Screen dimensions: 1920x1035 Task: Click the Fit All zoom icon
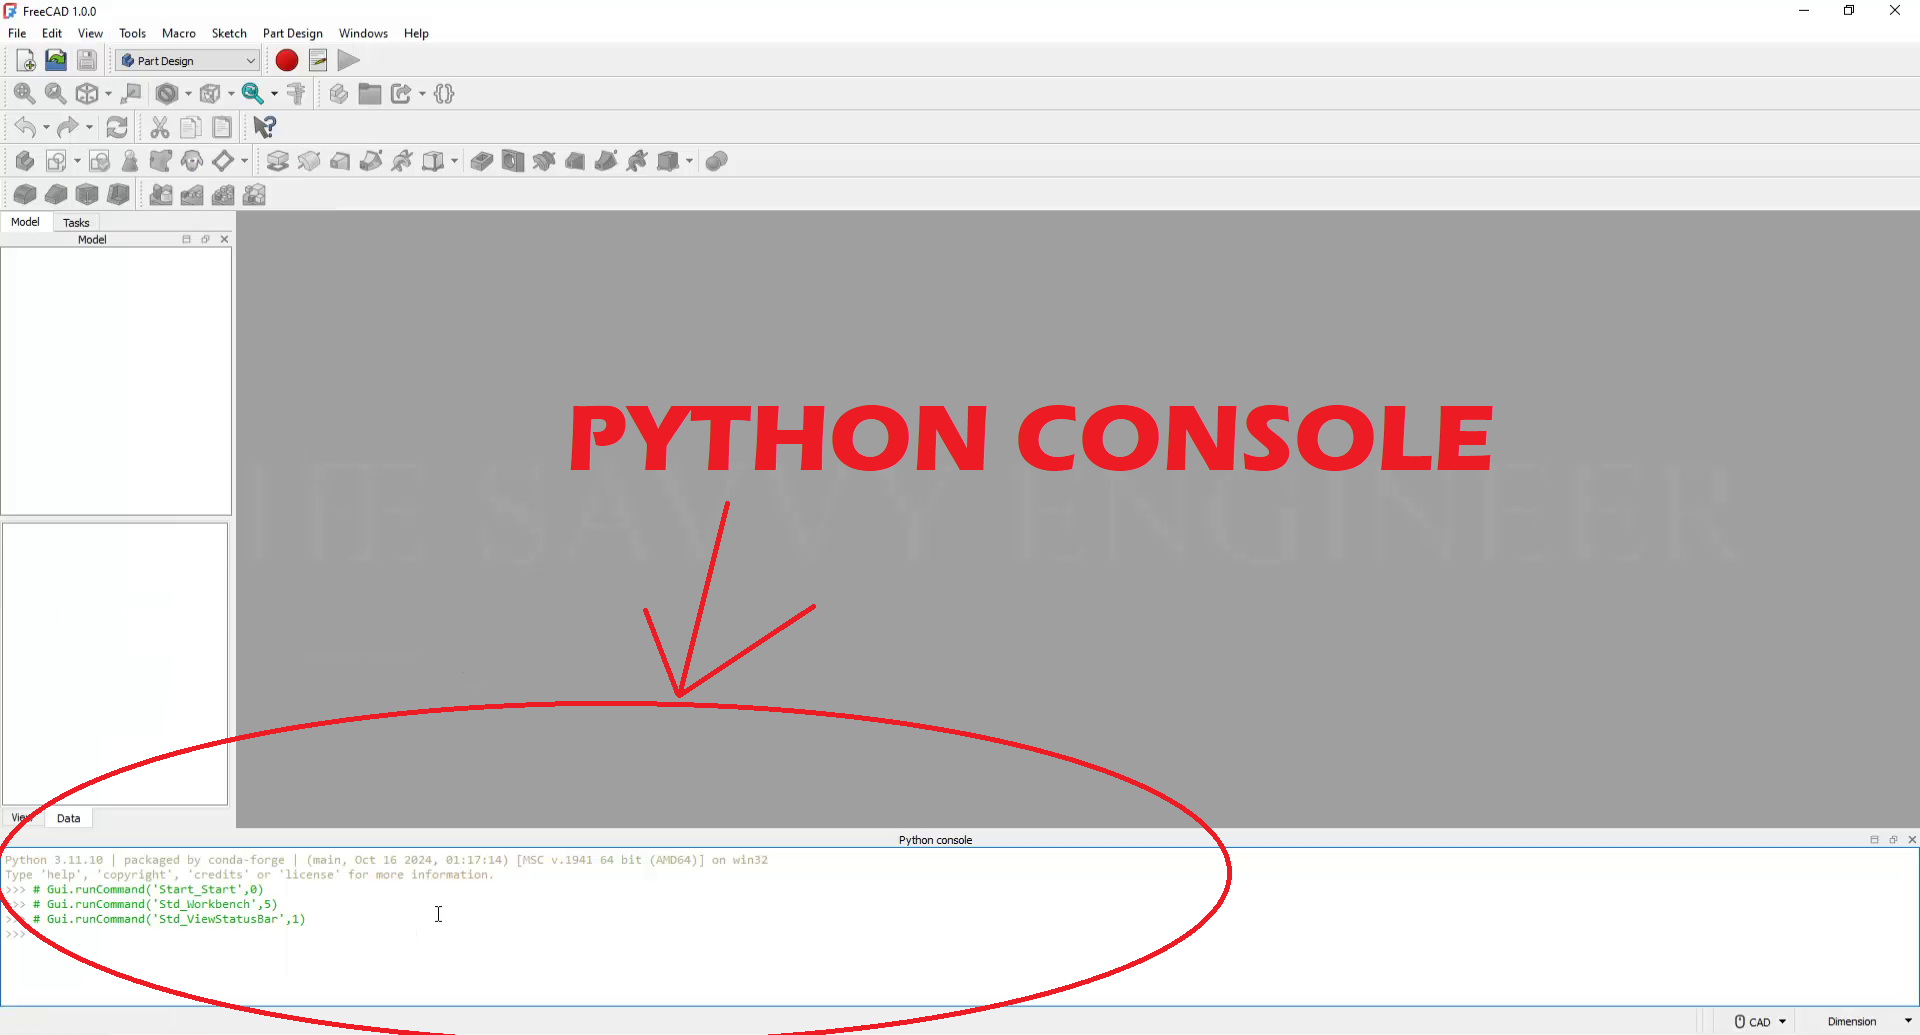[x=24, y=94]
